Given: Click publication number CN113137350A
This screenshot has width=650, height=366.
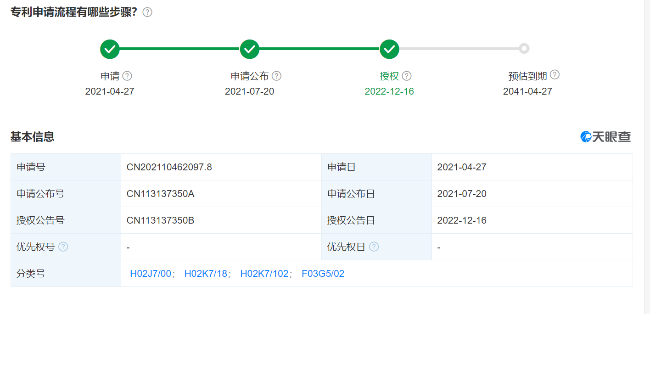Looking at the screenshot, I should pos(160,194).
